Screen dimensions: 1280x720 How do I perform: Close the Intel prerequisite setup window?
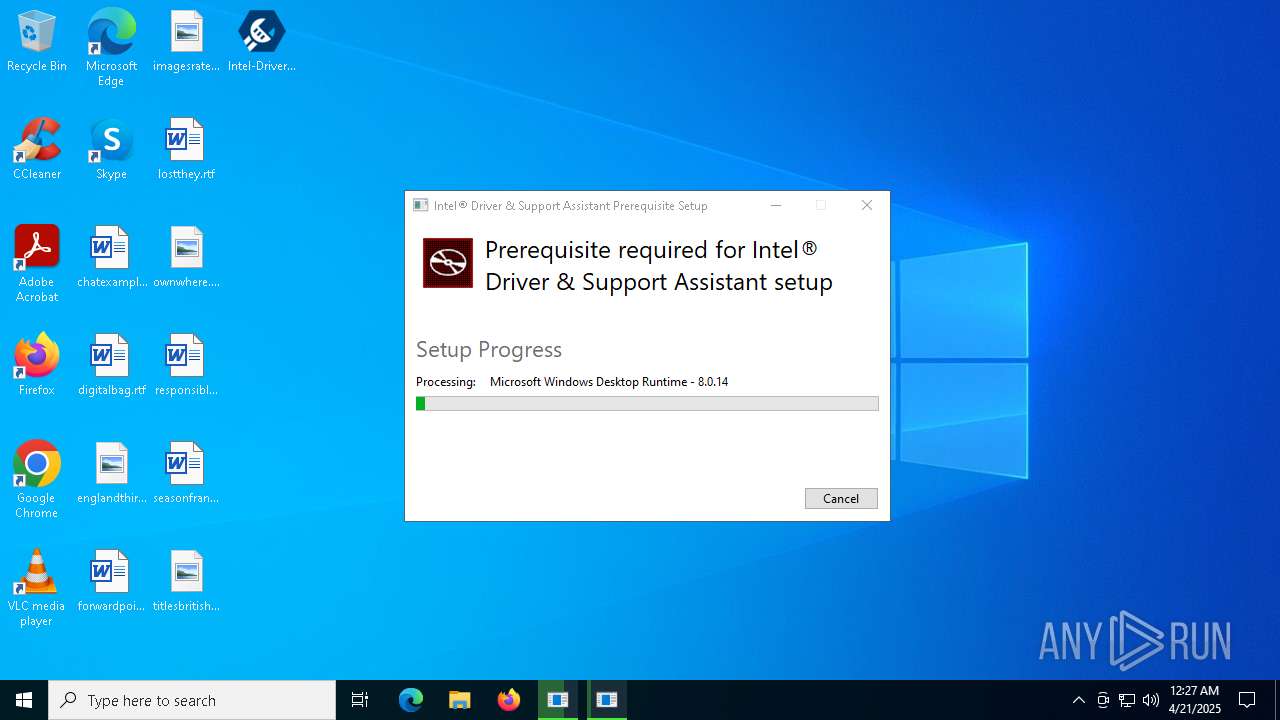pyautogui.click(x=867, y=205)
